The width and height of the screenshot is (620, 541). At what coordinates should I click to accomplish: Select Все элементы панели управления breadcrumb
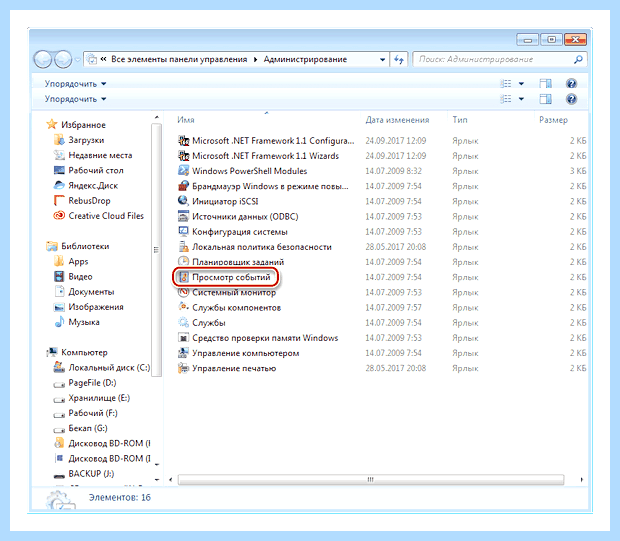coord(179,59)
